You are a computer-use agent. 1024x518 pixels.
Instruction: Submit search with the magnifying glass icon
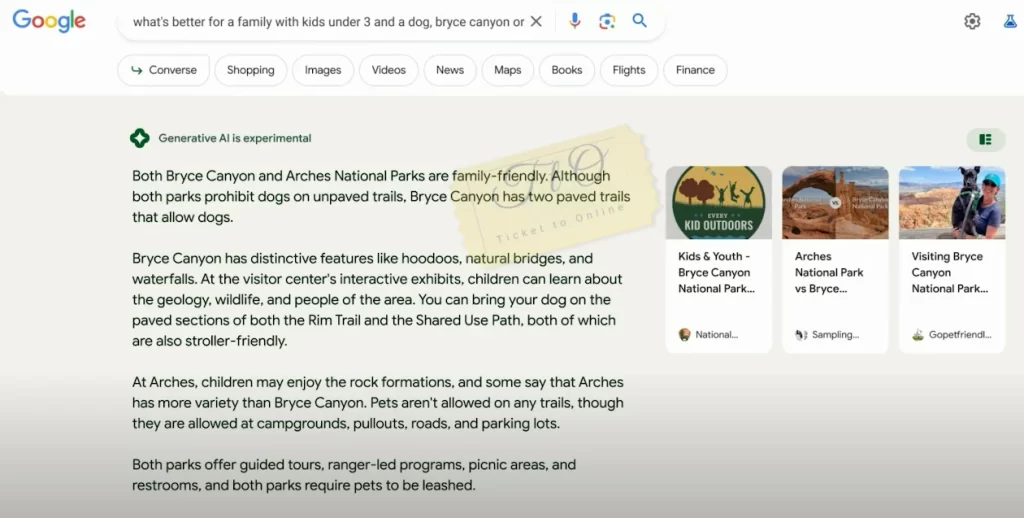click(x=639, y=20)
